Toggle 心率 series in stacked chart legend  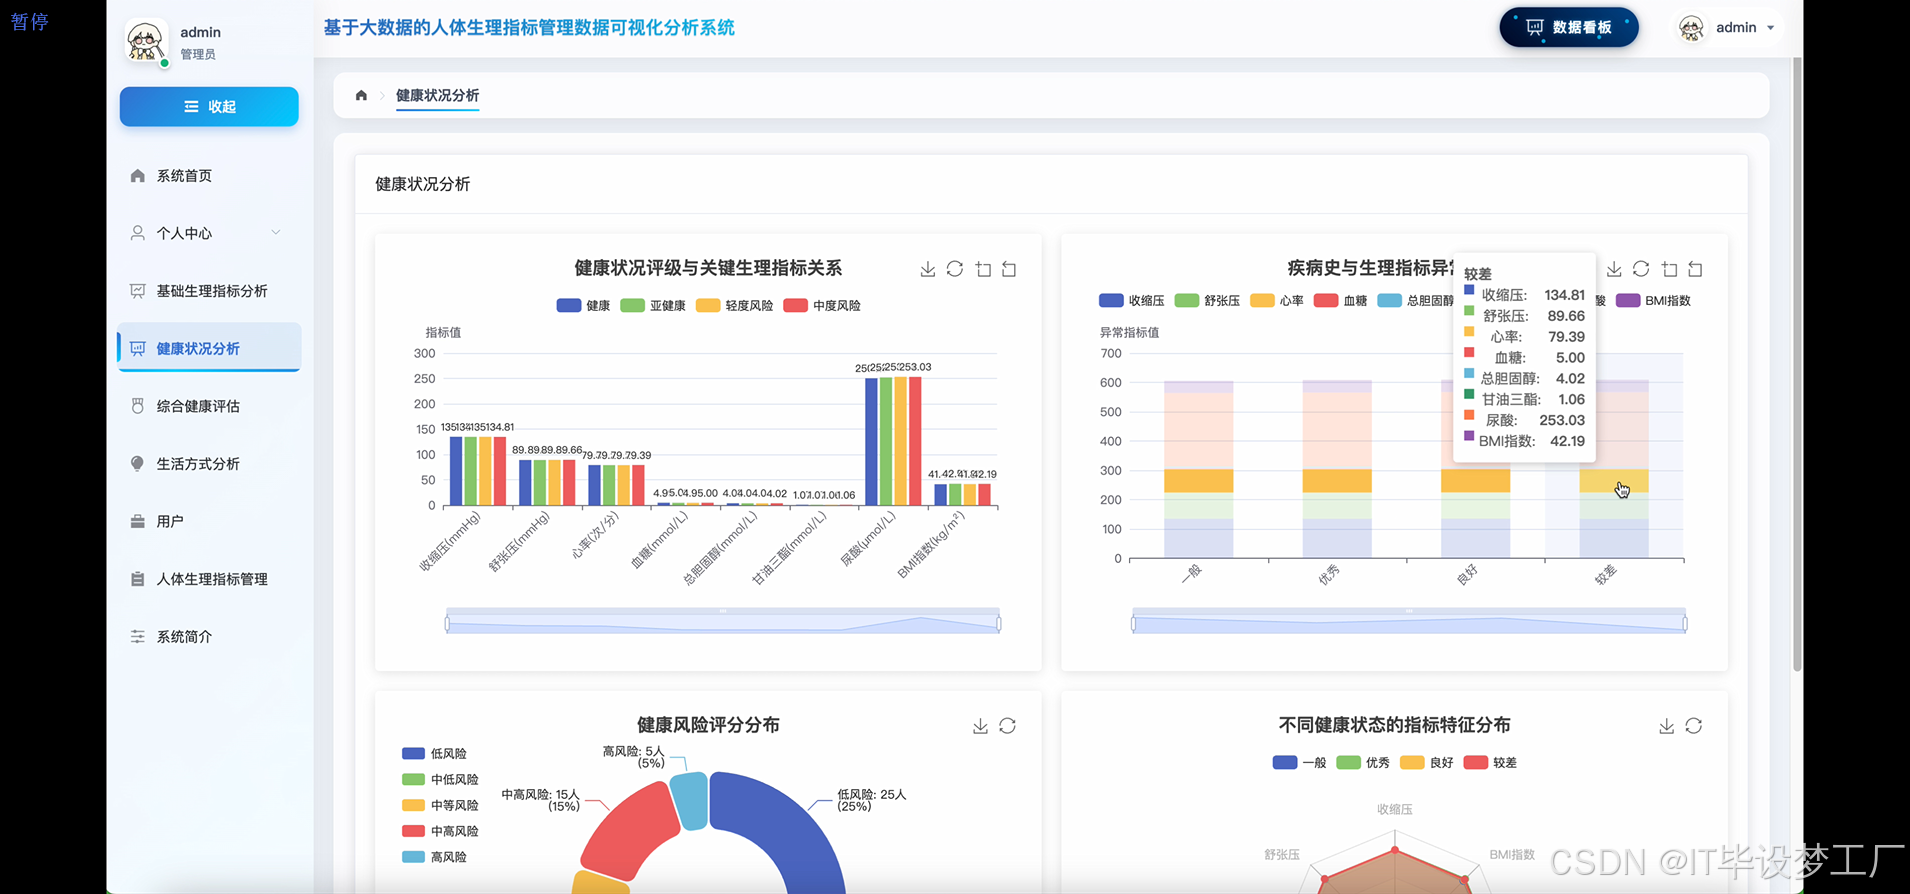(x=1277, y=301)
